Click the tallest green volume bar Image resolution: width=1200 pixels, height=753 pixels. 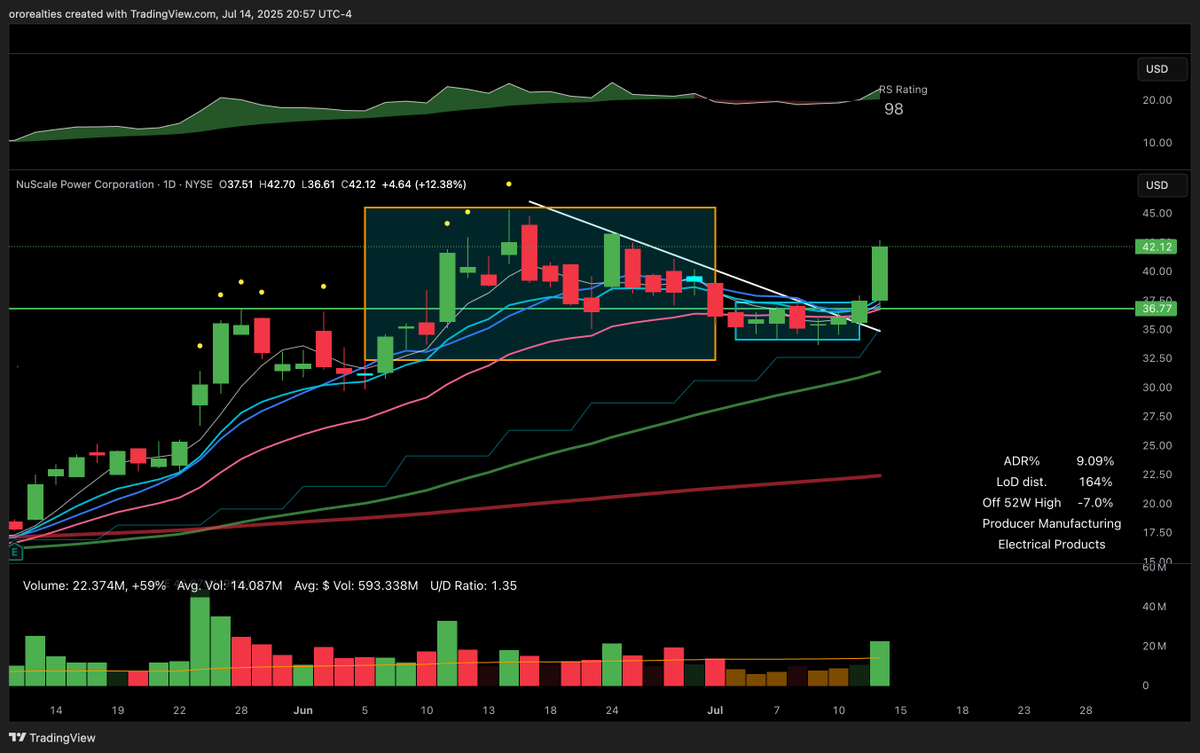coord(200,641)
